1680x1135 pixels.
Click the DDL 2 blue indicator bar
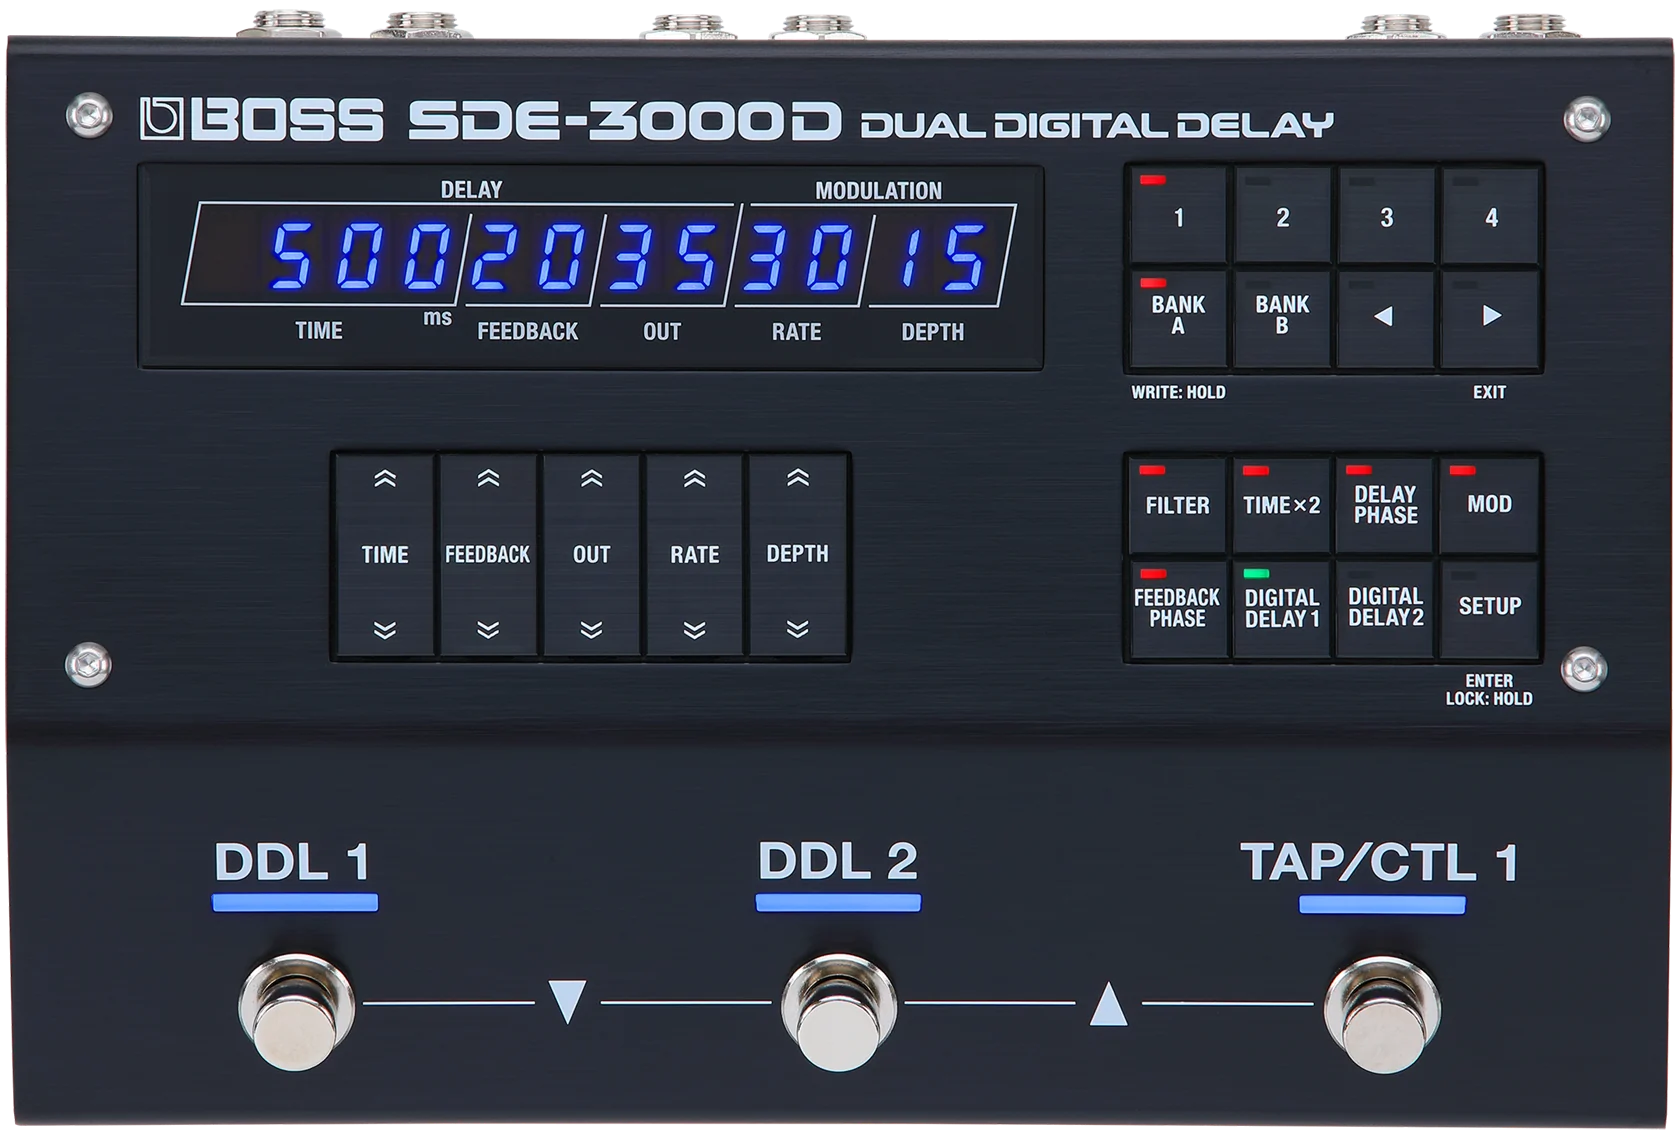pos(838,903)
